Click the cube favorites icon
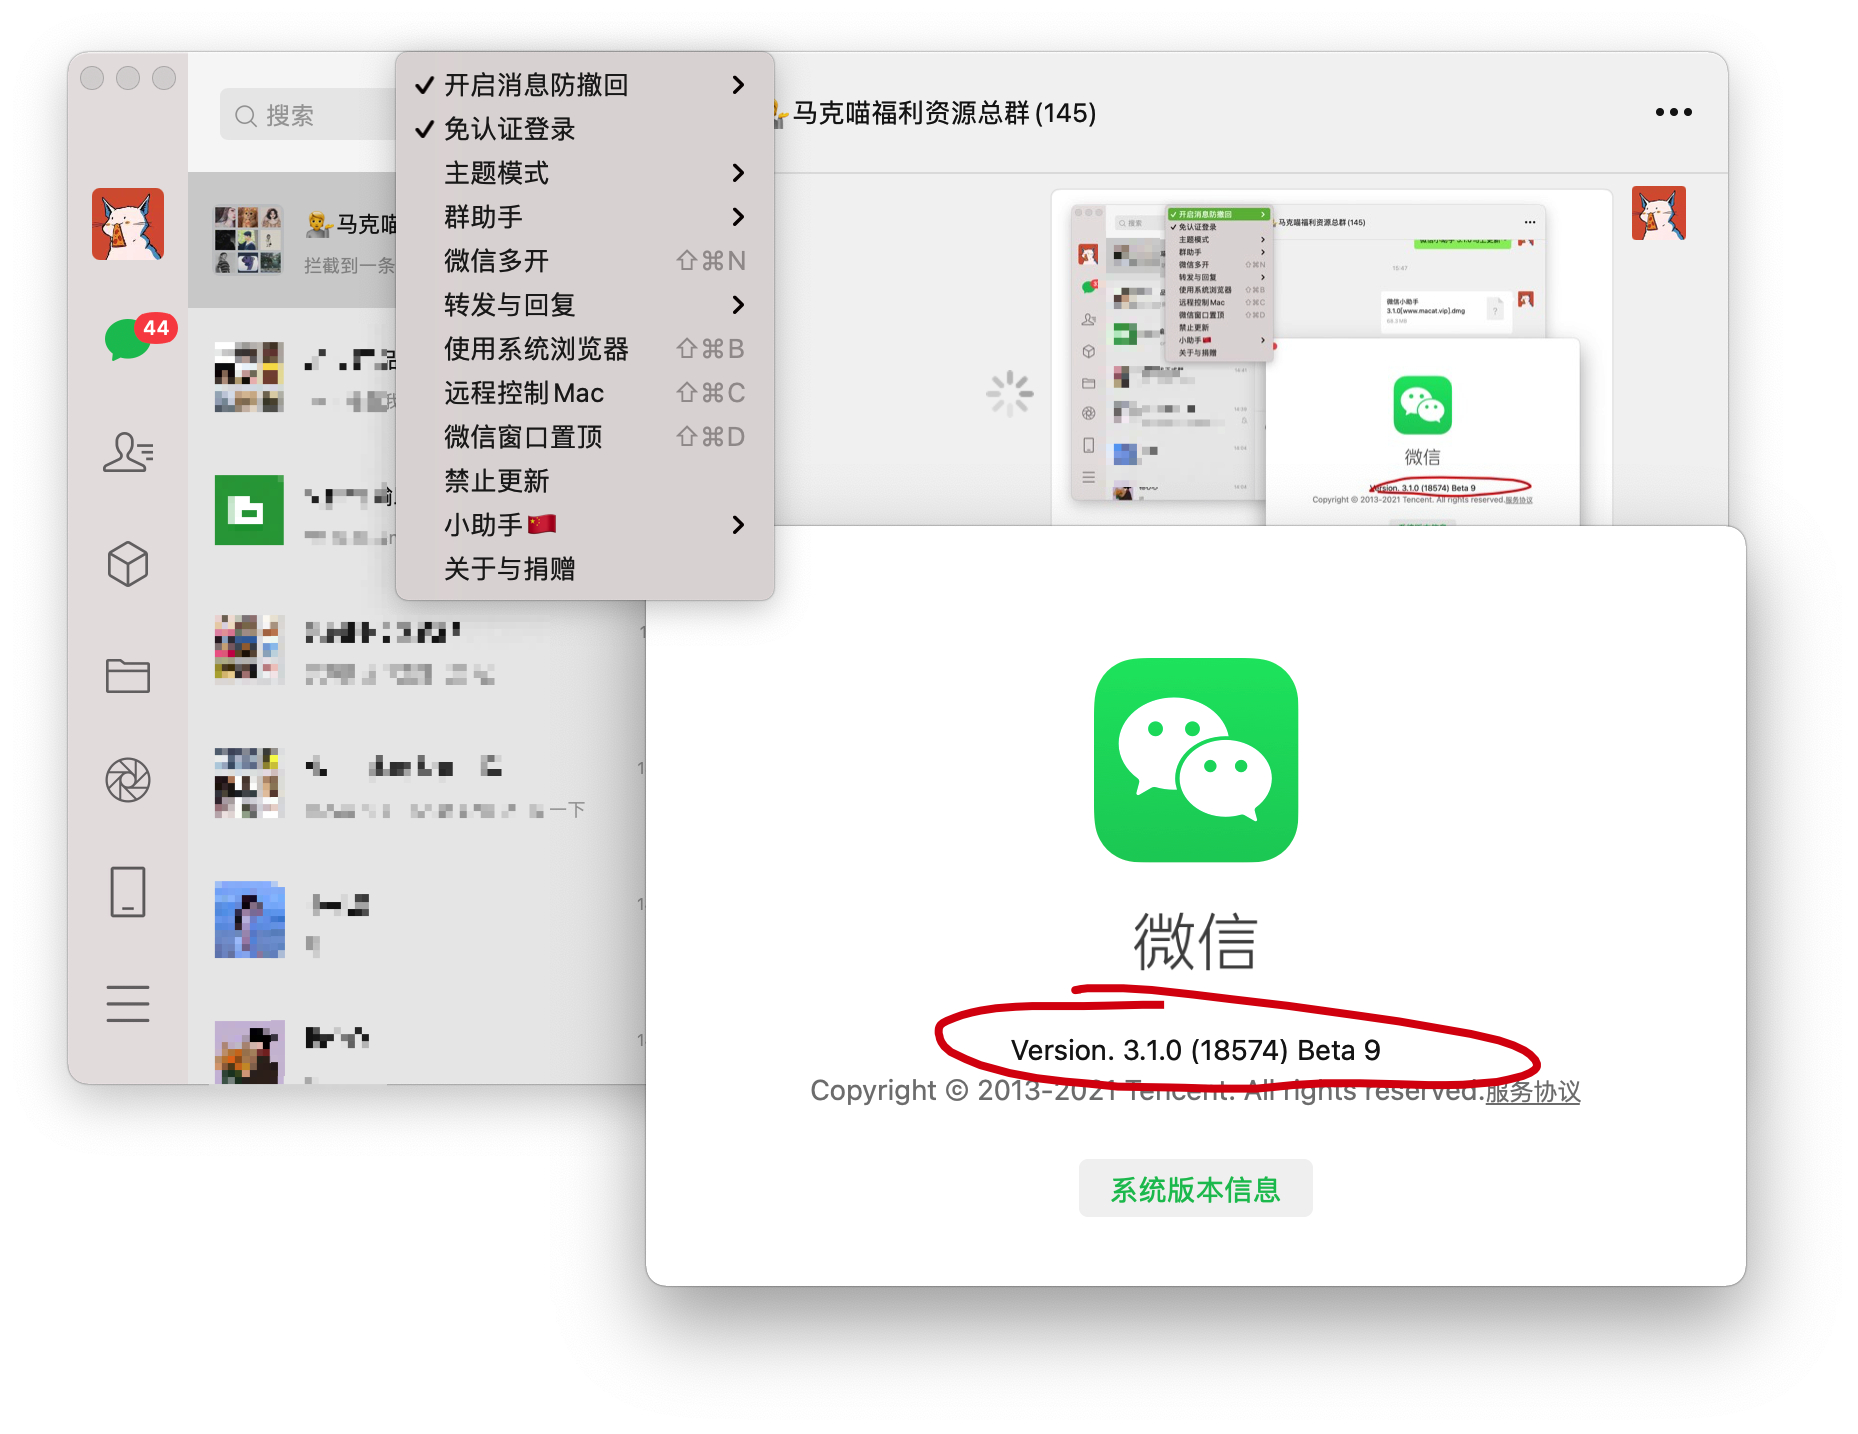This screenshot has height=1434, width=1858. point(128,564)
